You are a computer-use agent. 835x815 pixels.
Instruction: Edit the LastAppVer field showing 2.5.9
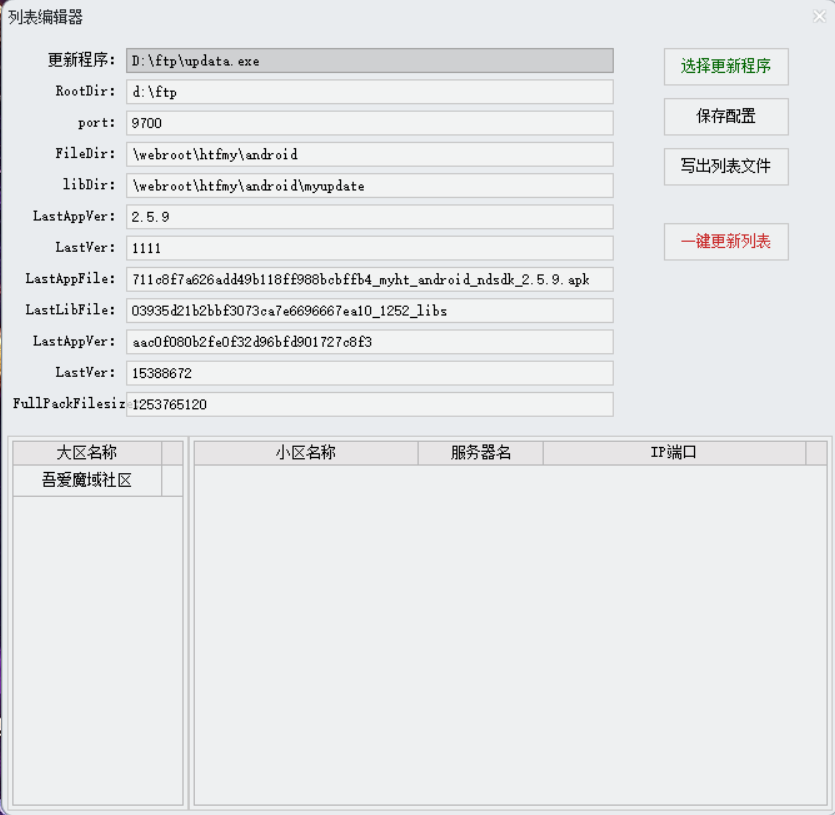[x=370, y=217]
